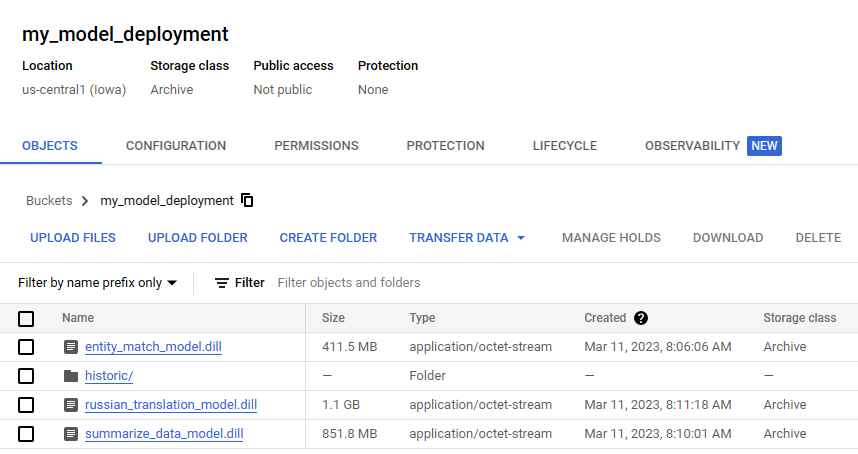Click the file icon of summarize_data_model.dill

tap(70, 434)
